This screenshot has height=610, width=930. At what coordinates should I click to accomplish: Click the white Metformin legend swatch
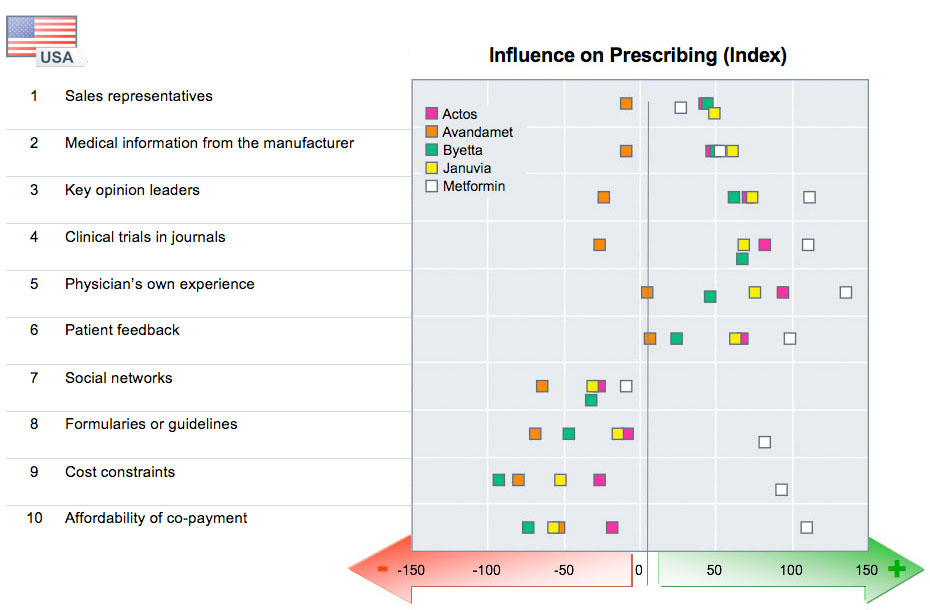click(x=432, y=186)
